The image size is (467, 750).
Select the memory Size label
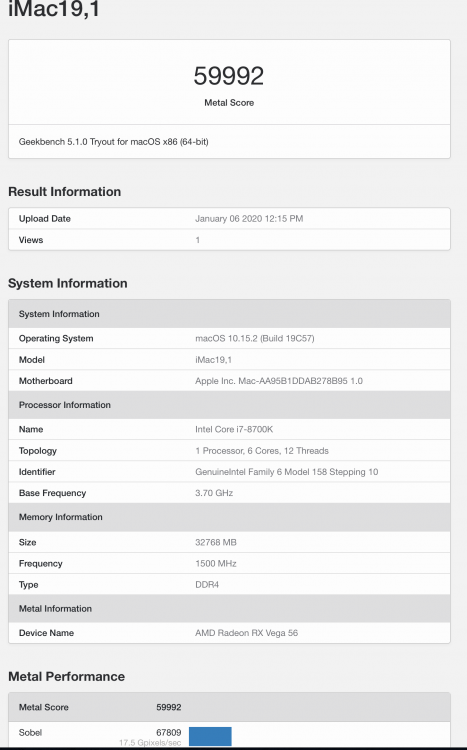[x=27, y=542]
